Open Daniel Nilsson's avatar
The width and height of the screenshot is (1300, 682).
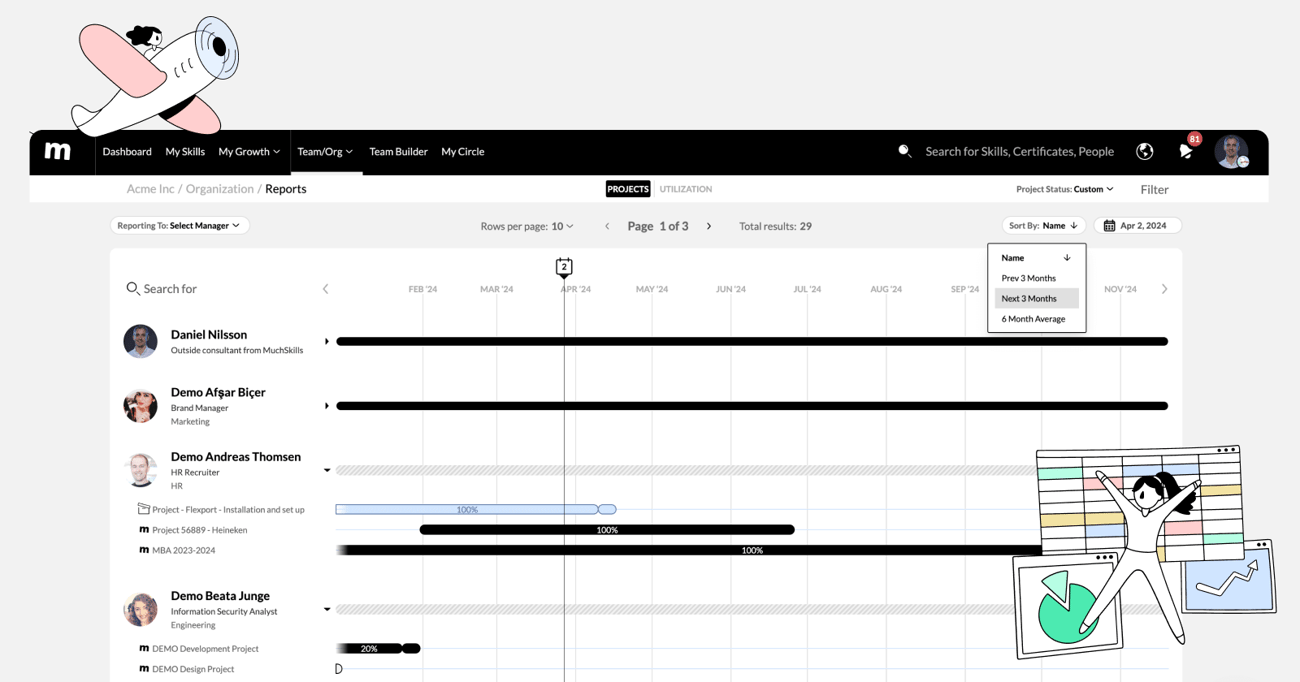[x=140, y=341]
